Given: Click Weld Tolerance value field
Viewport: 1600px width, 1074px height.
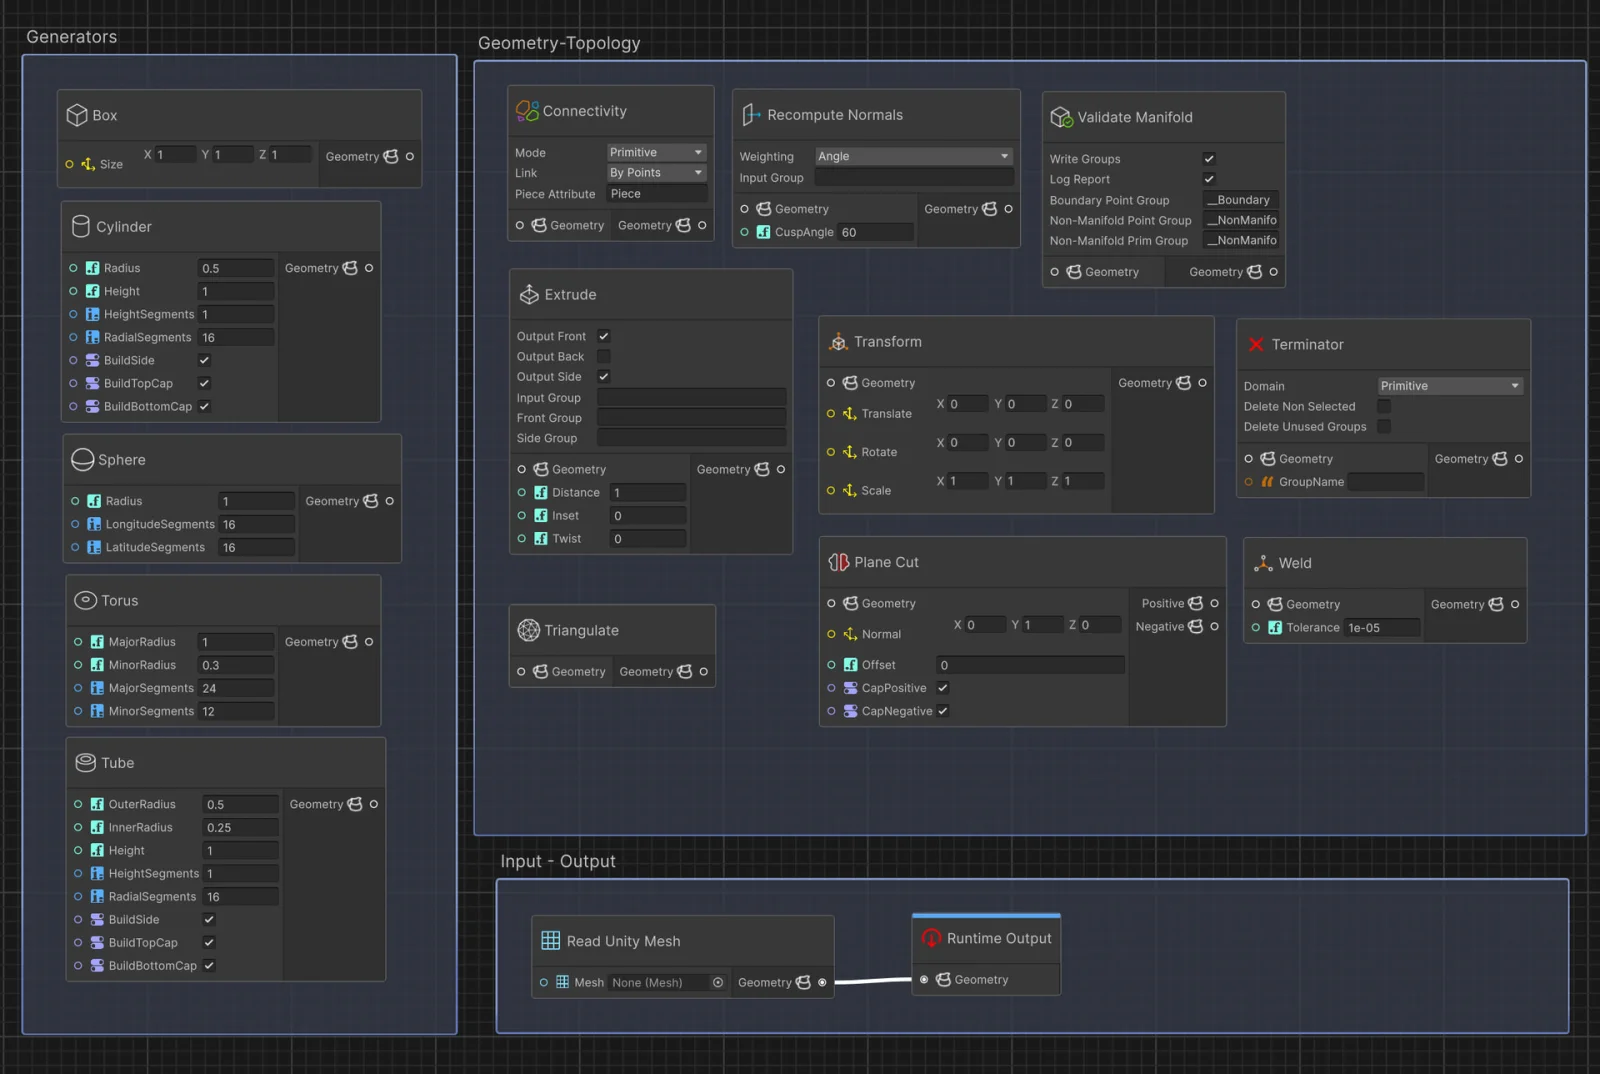Looking at the screenshot, I should click(1382, 628).
